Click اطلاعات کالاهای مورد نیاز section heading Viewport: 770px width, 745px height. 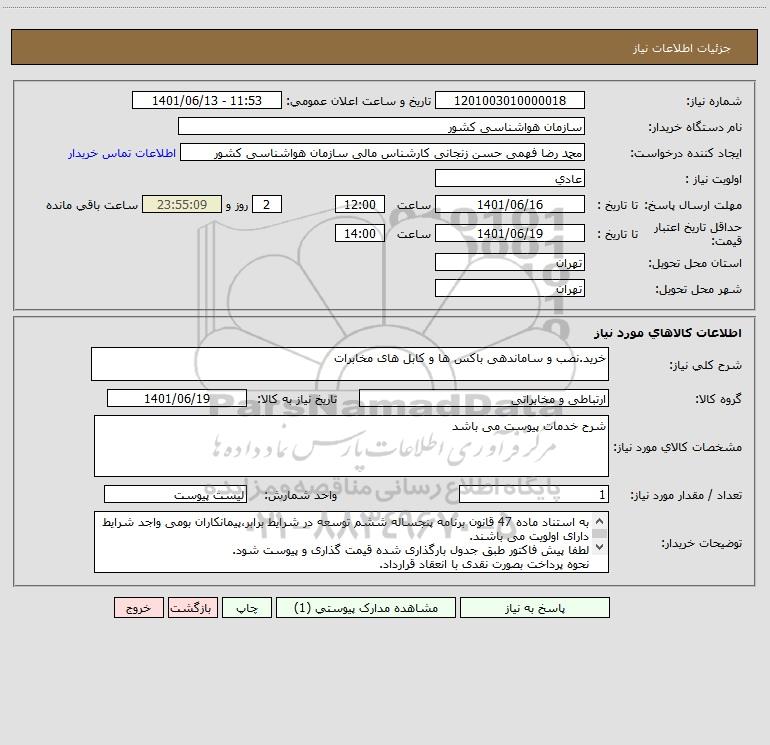[x=668, y=333]
